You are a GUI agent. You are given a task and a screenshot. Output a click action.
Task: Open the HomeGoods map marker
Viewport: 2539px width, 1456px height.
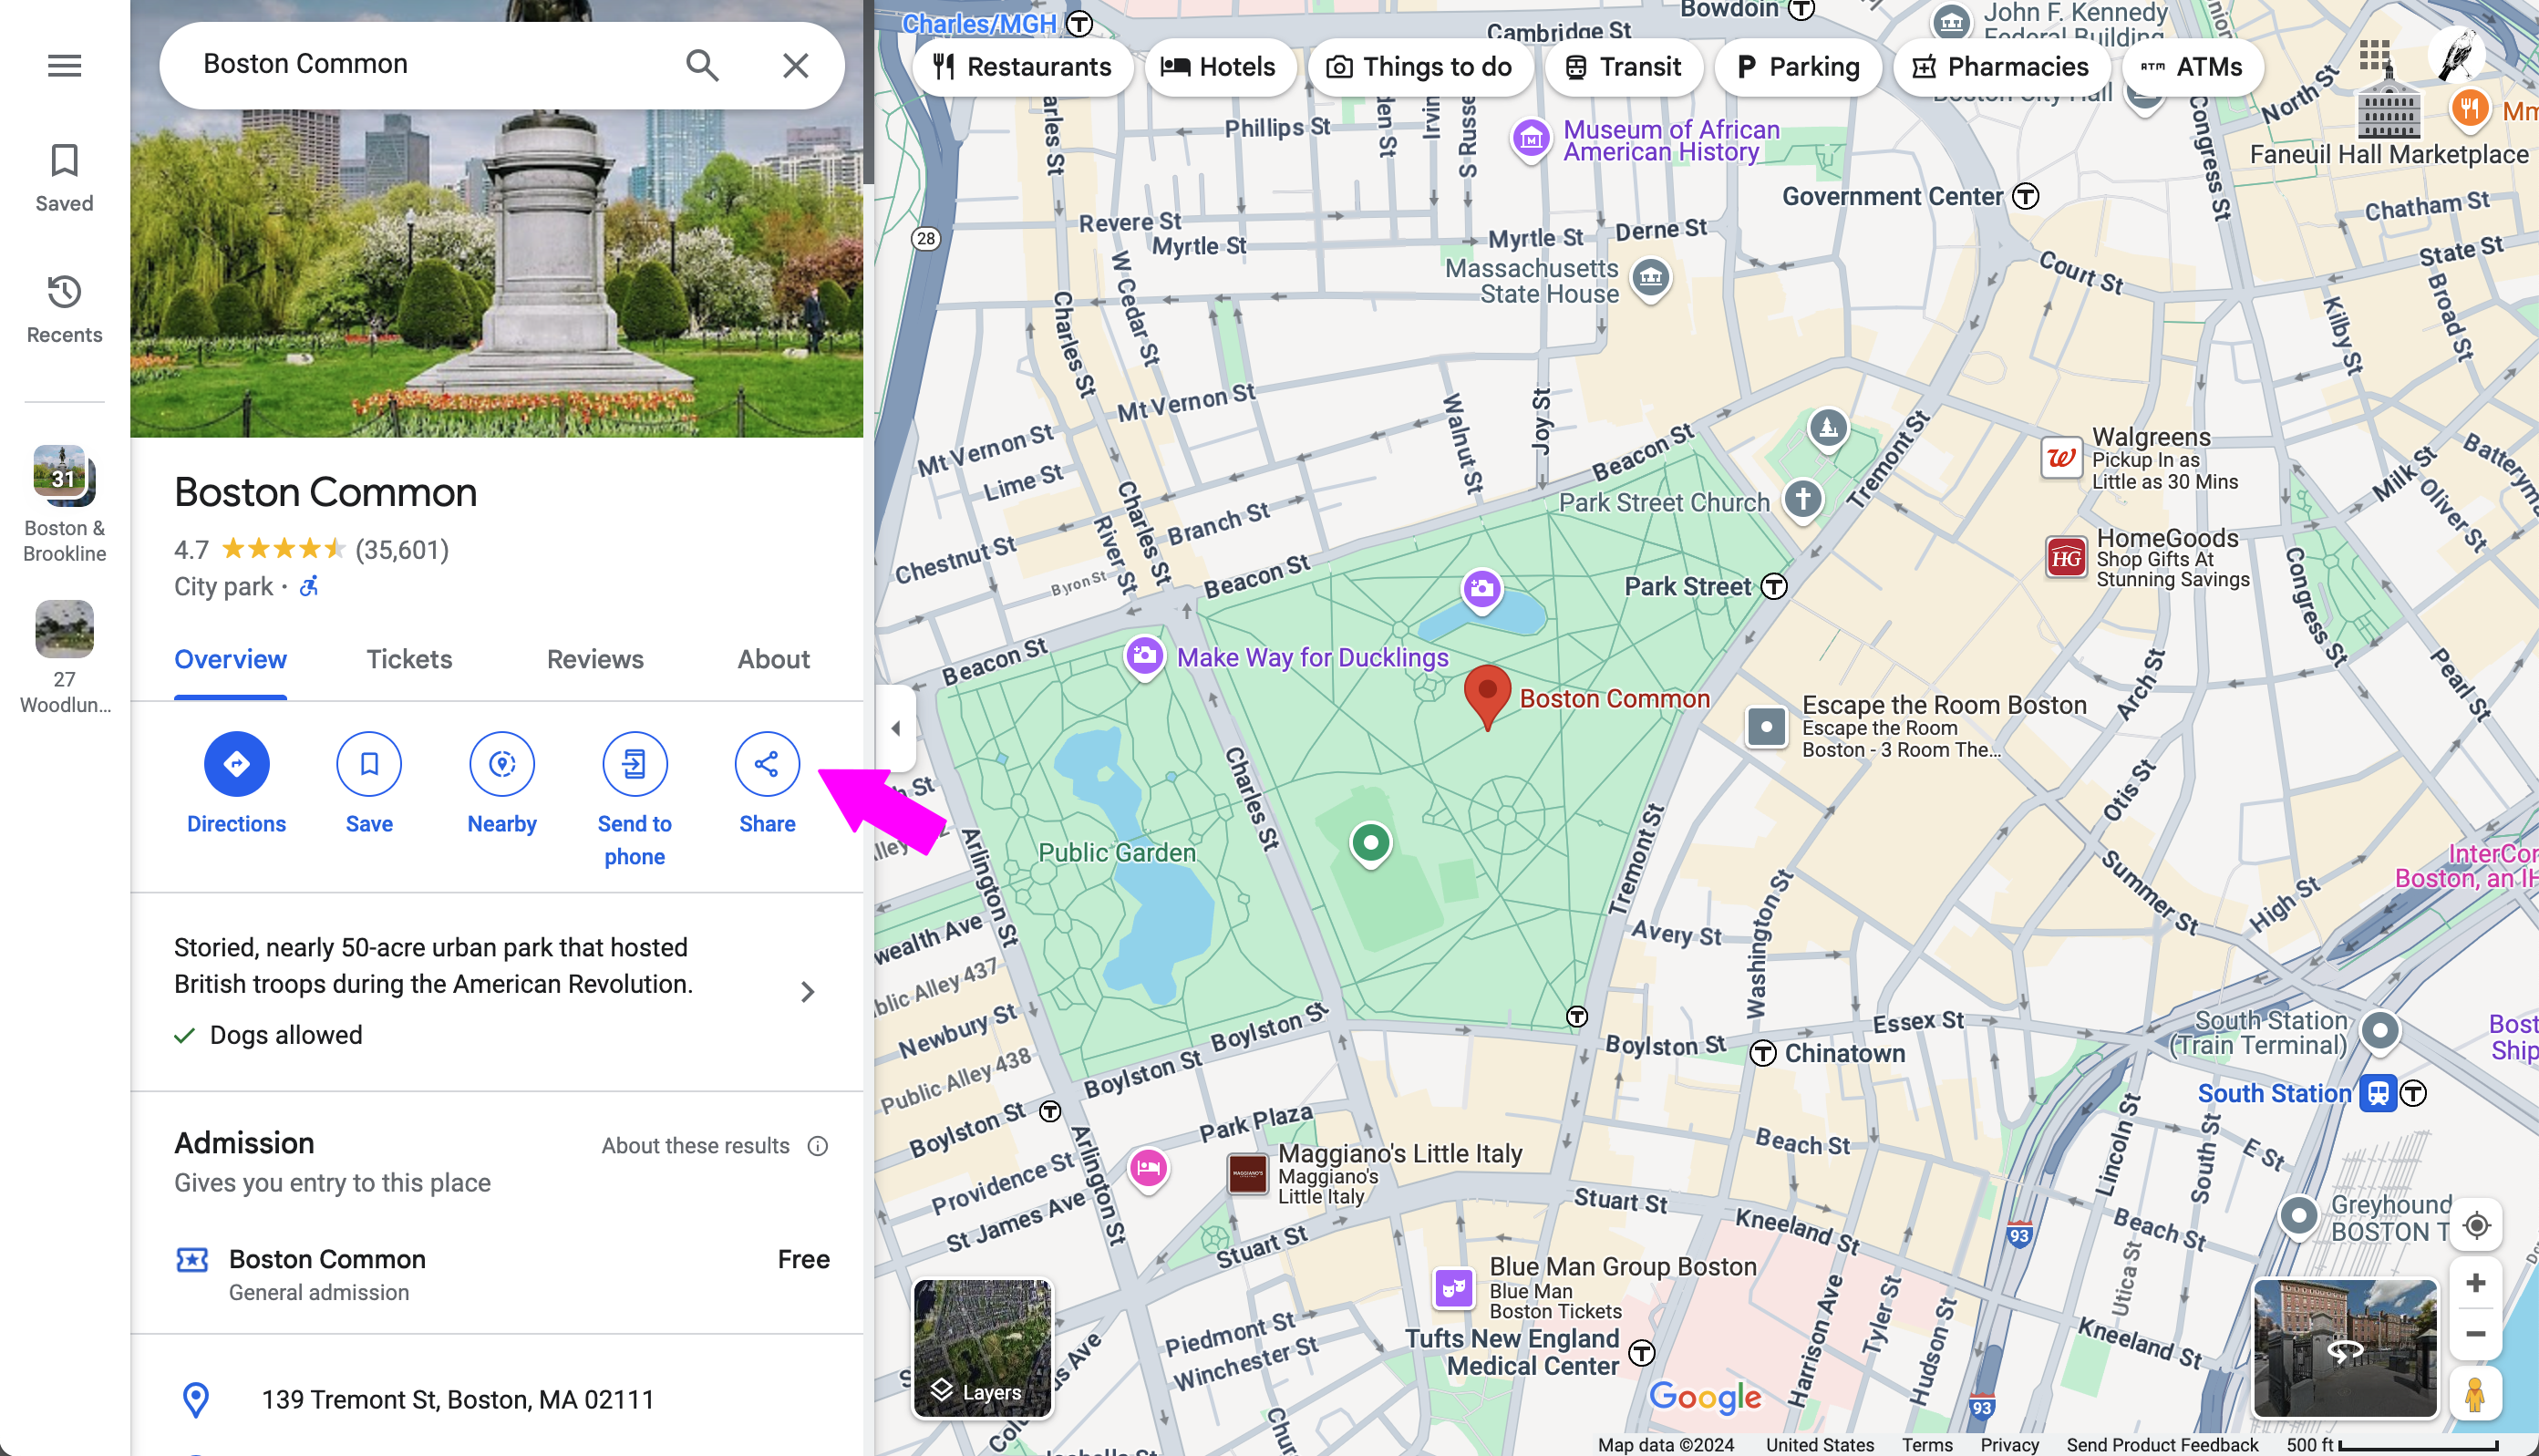click(2066, 558)
